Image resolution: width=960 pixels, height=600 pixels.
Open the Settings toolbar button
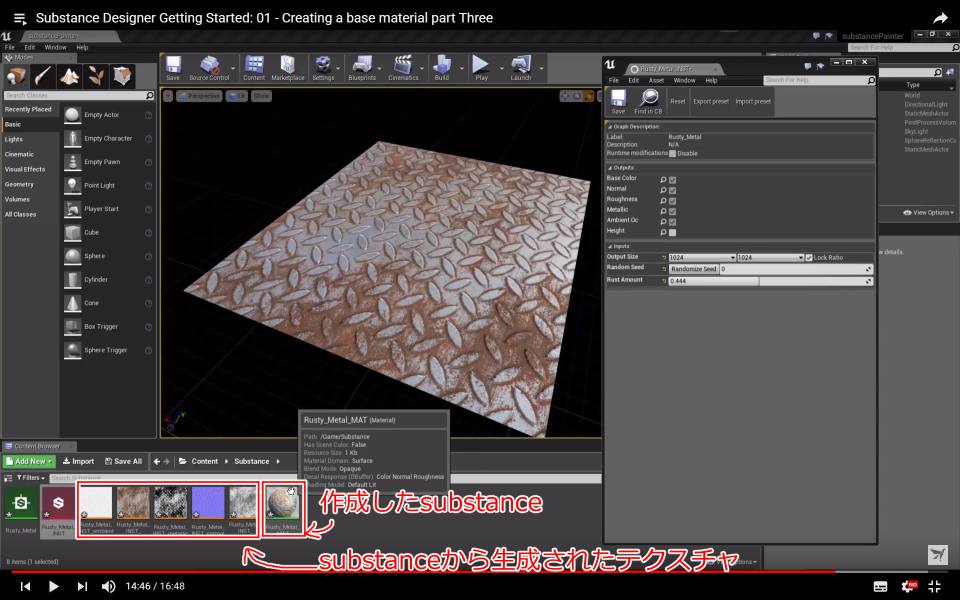click(323, 68)
